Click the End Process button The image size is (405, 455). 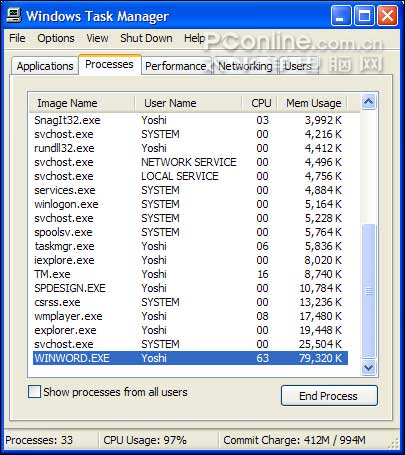click(x=329, y=396)
